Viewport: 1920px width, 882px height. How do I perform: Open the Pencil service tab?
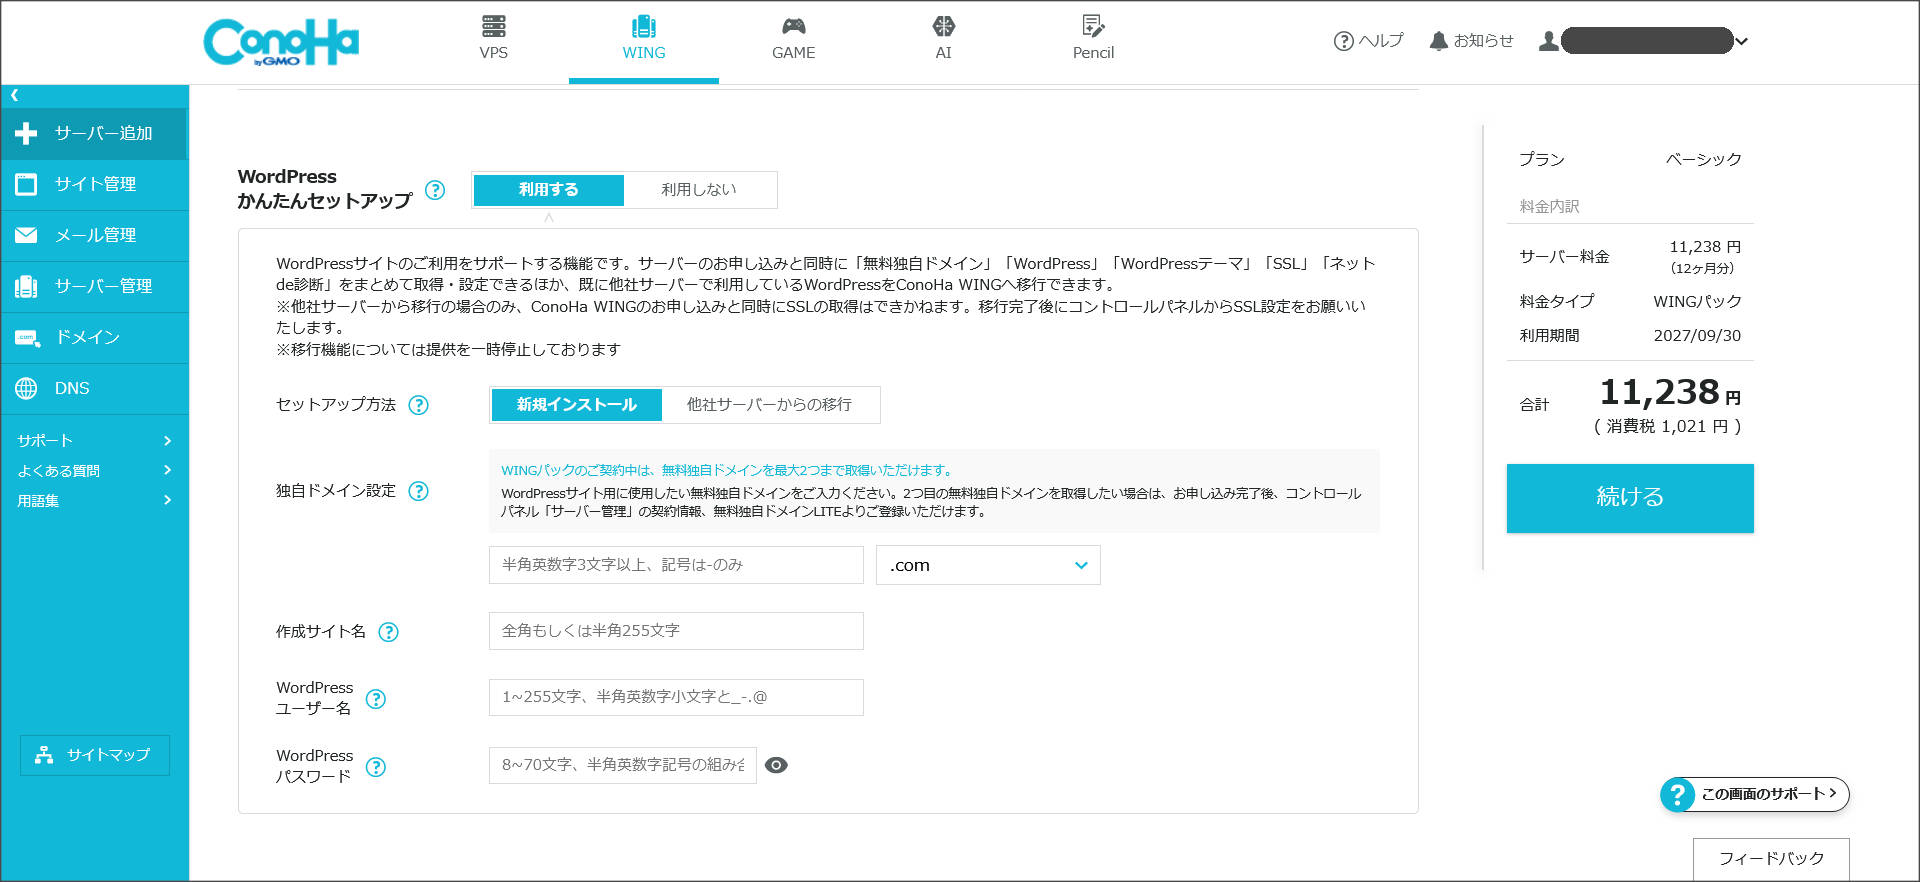[1093, 39]
